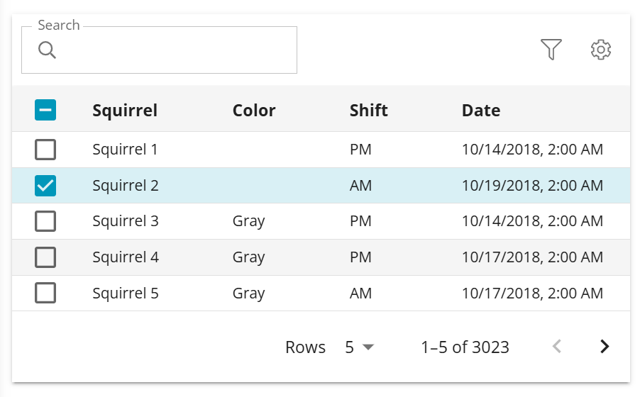Click the magnifying glass search icon
The height and width of the screenshot is (397, 640).
point(47,50)
